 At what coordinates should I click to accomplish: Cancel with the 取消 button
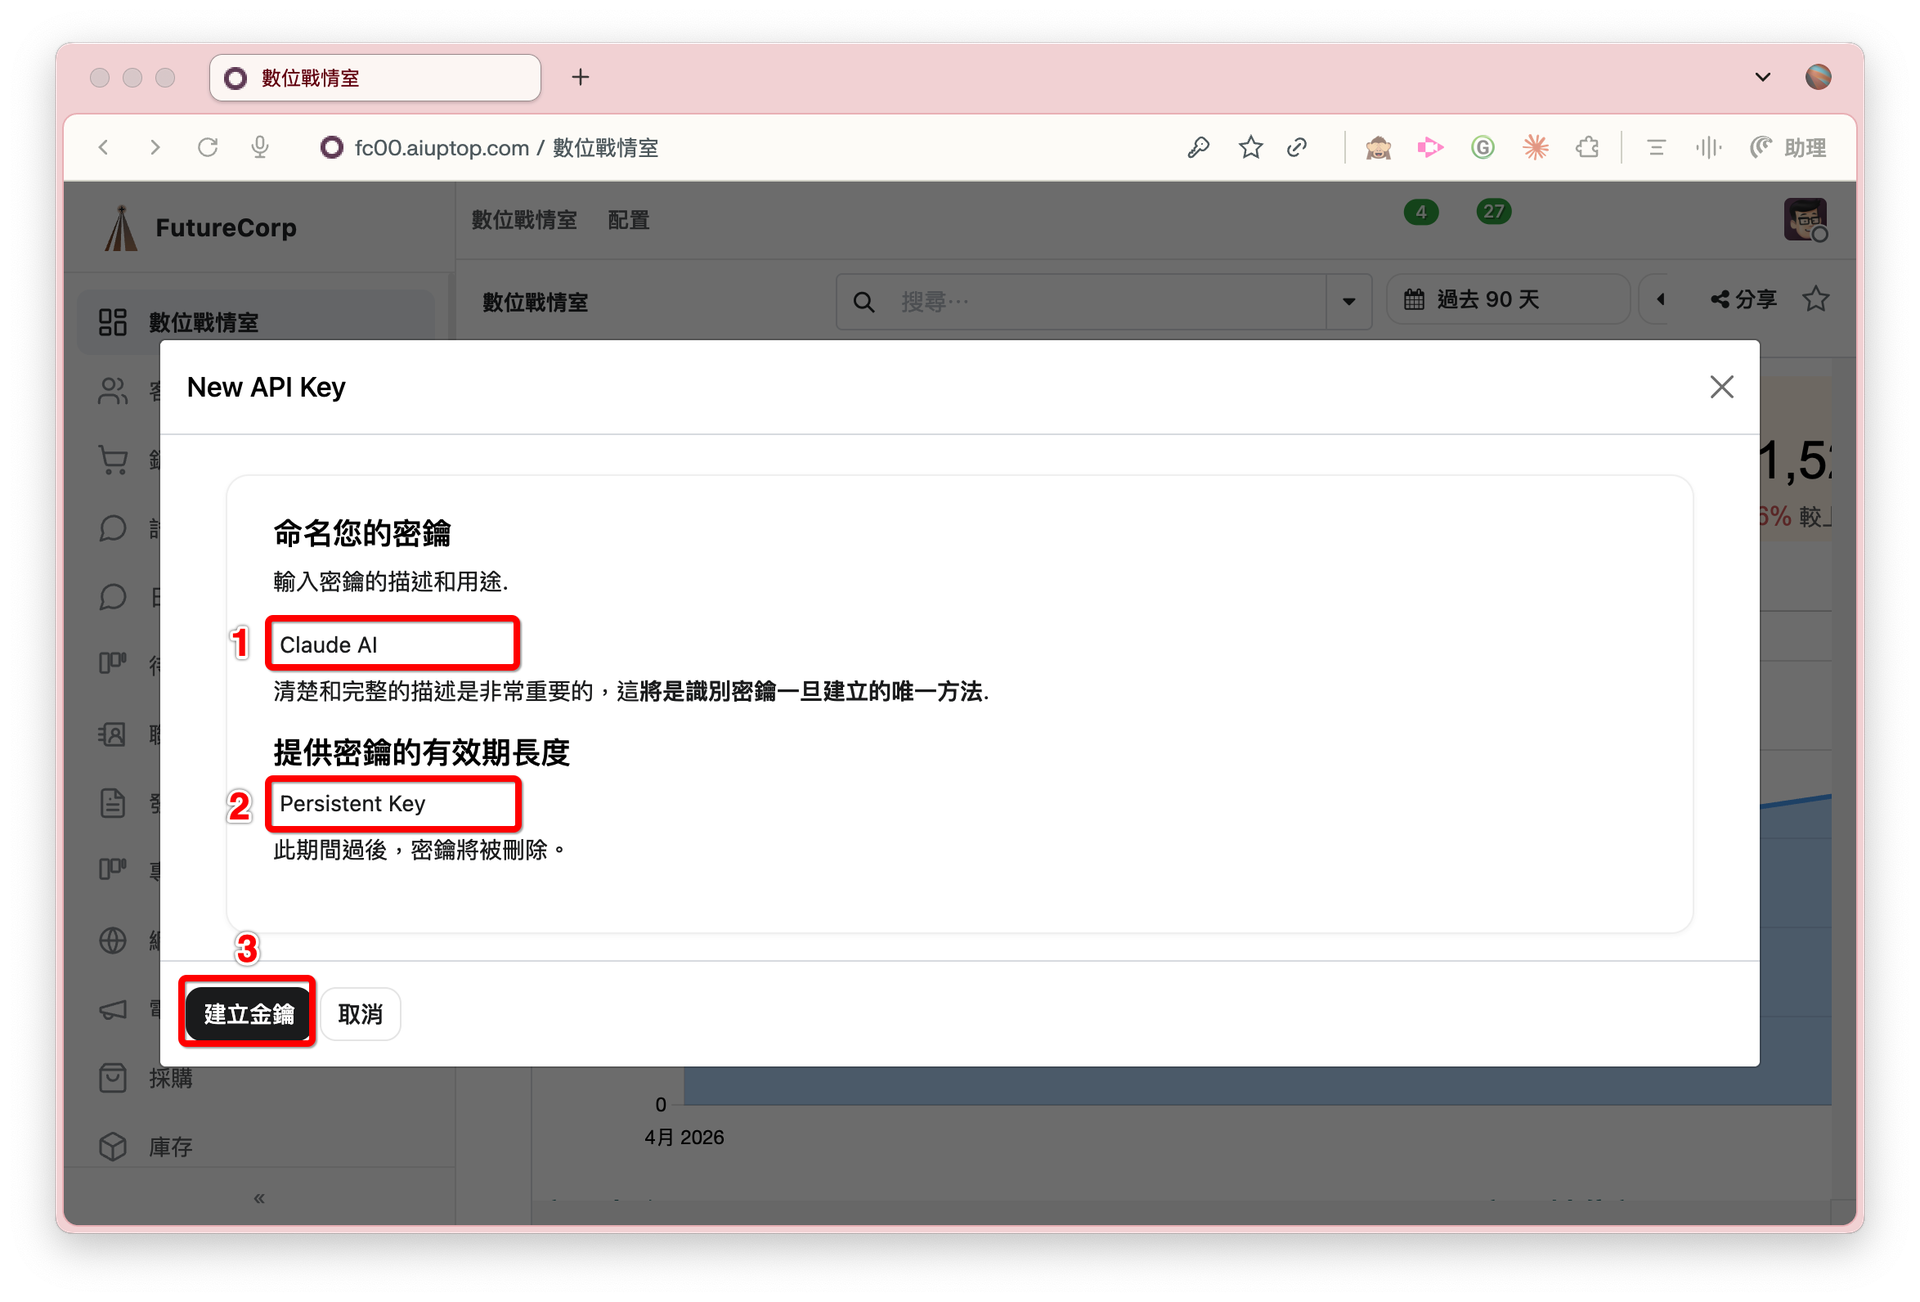(360, 1014)
